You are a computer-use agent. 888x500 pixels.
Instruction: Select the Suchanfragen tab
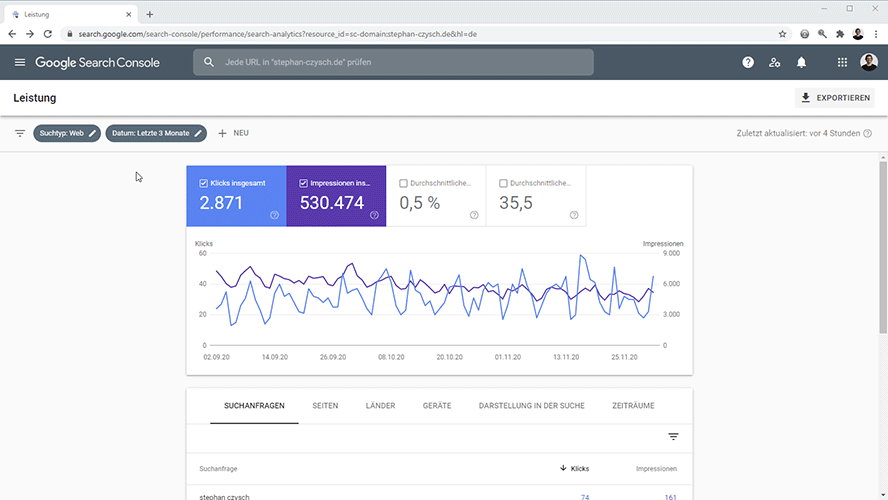[254, 406]
